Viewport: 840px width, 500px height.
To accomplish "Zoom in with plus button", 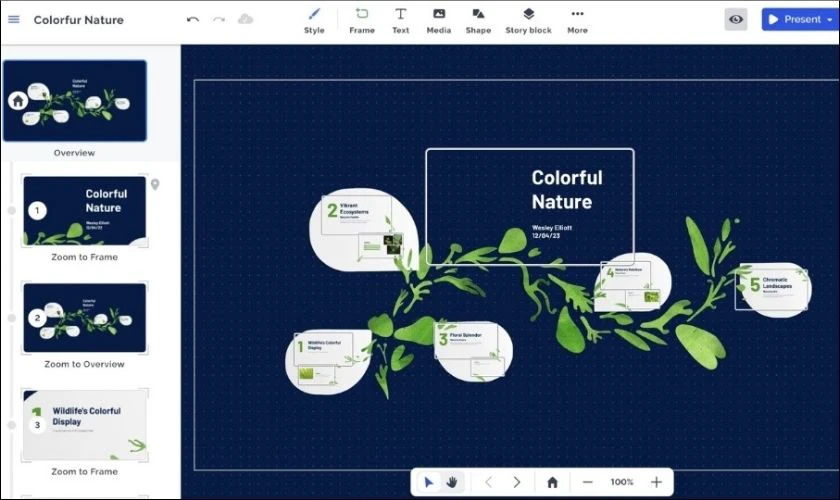I will coord(656,482).
